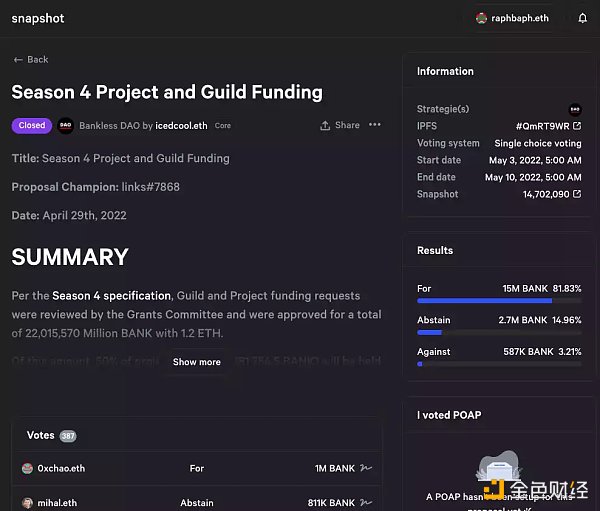Click the 'May 3, 2022, 5:00 AM' start date
The height and width of the screenshot is (511, 600).
pyautogui.click(x=535, y=160)
